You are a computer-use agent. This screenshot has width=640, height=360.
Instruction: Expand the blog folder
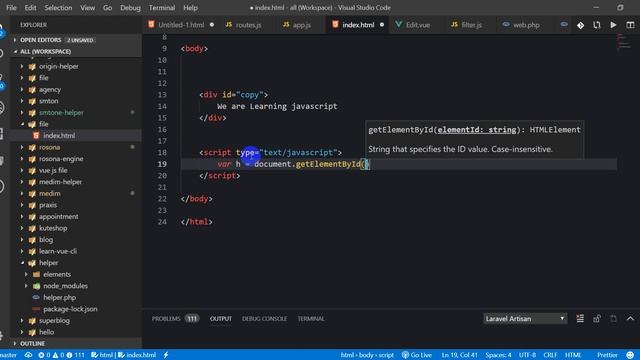click(46, 240)
